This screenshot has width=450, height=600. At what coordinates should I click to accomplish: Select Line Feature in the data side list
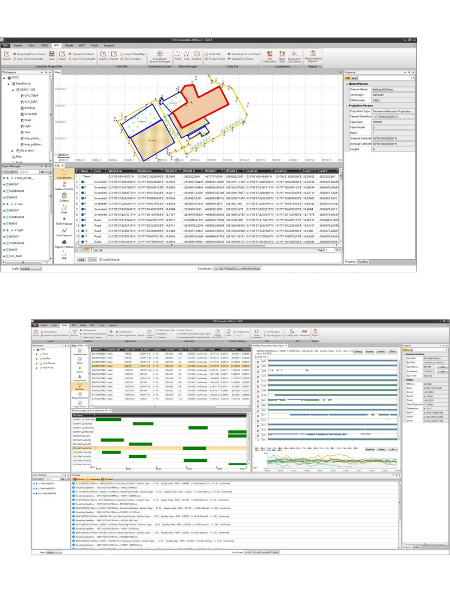[x=64, y=232]
